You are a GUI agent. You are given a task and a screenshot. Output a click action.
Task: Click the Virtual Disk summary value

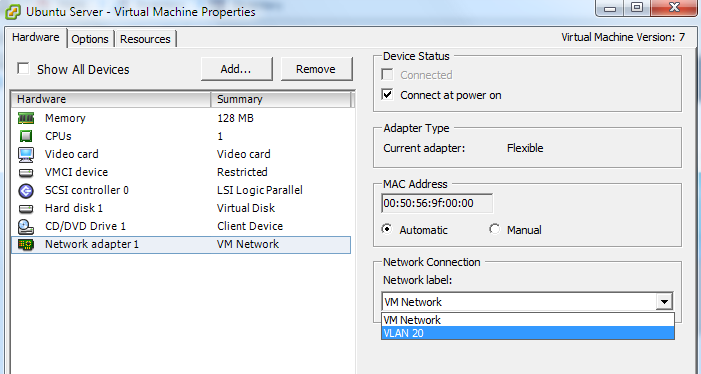246,208
